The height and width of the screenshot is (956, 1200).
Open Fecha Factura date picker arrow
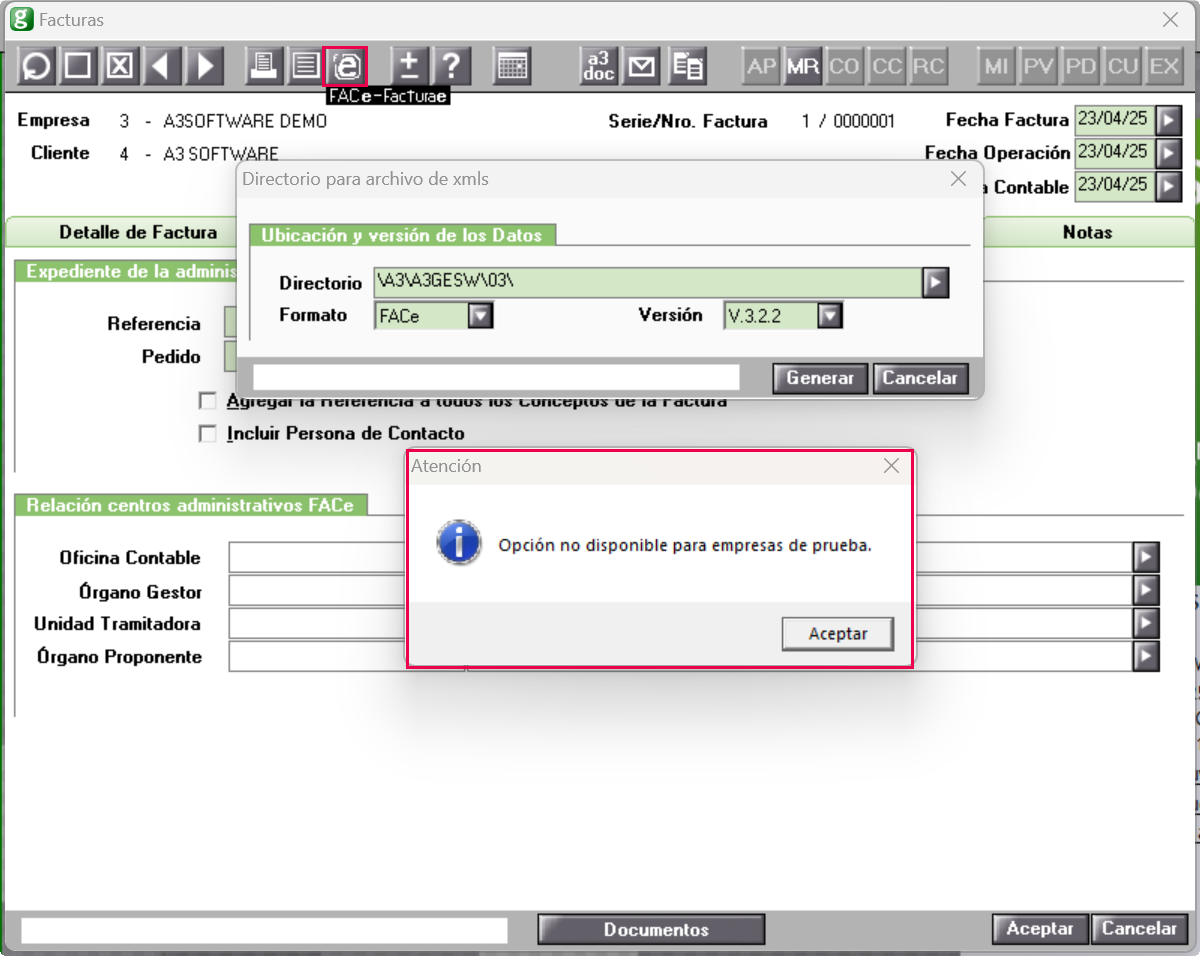(1169, 120)
